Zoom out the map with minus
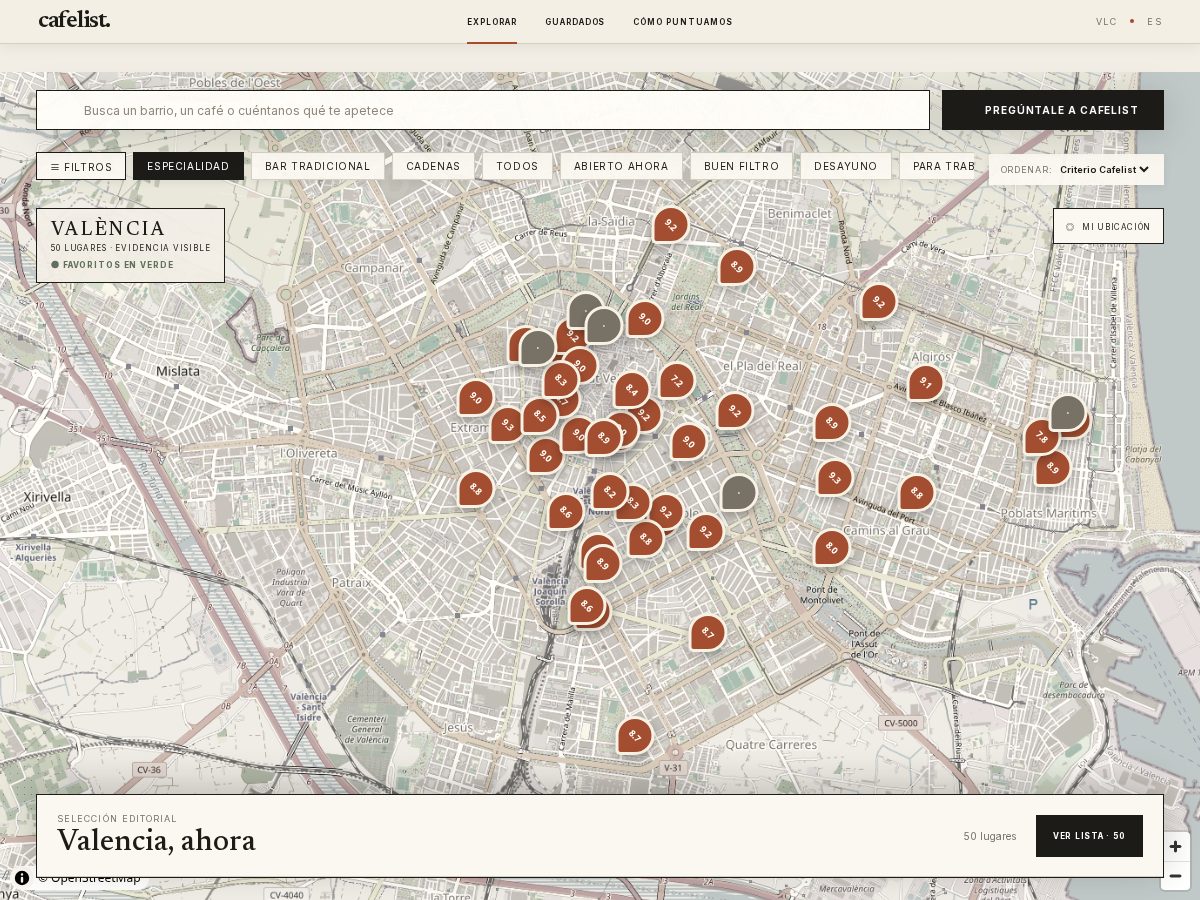The width and height of the screenshot is (1200, 900). click(x=1175, y=876)
